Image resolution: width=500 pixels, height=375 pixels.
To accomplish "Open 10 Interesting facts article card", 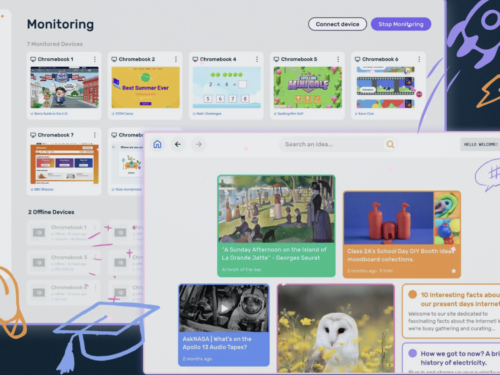I will [x=451, y=311].
